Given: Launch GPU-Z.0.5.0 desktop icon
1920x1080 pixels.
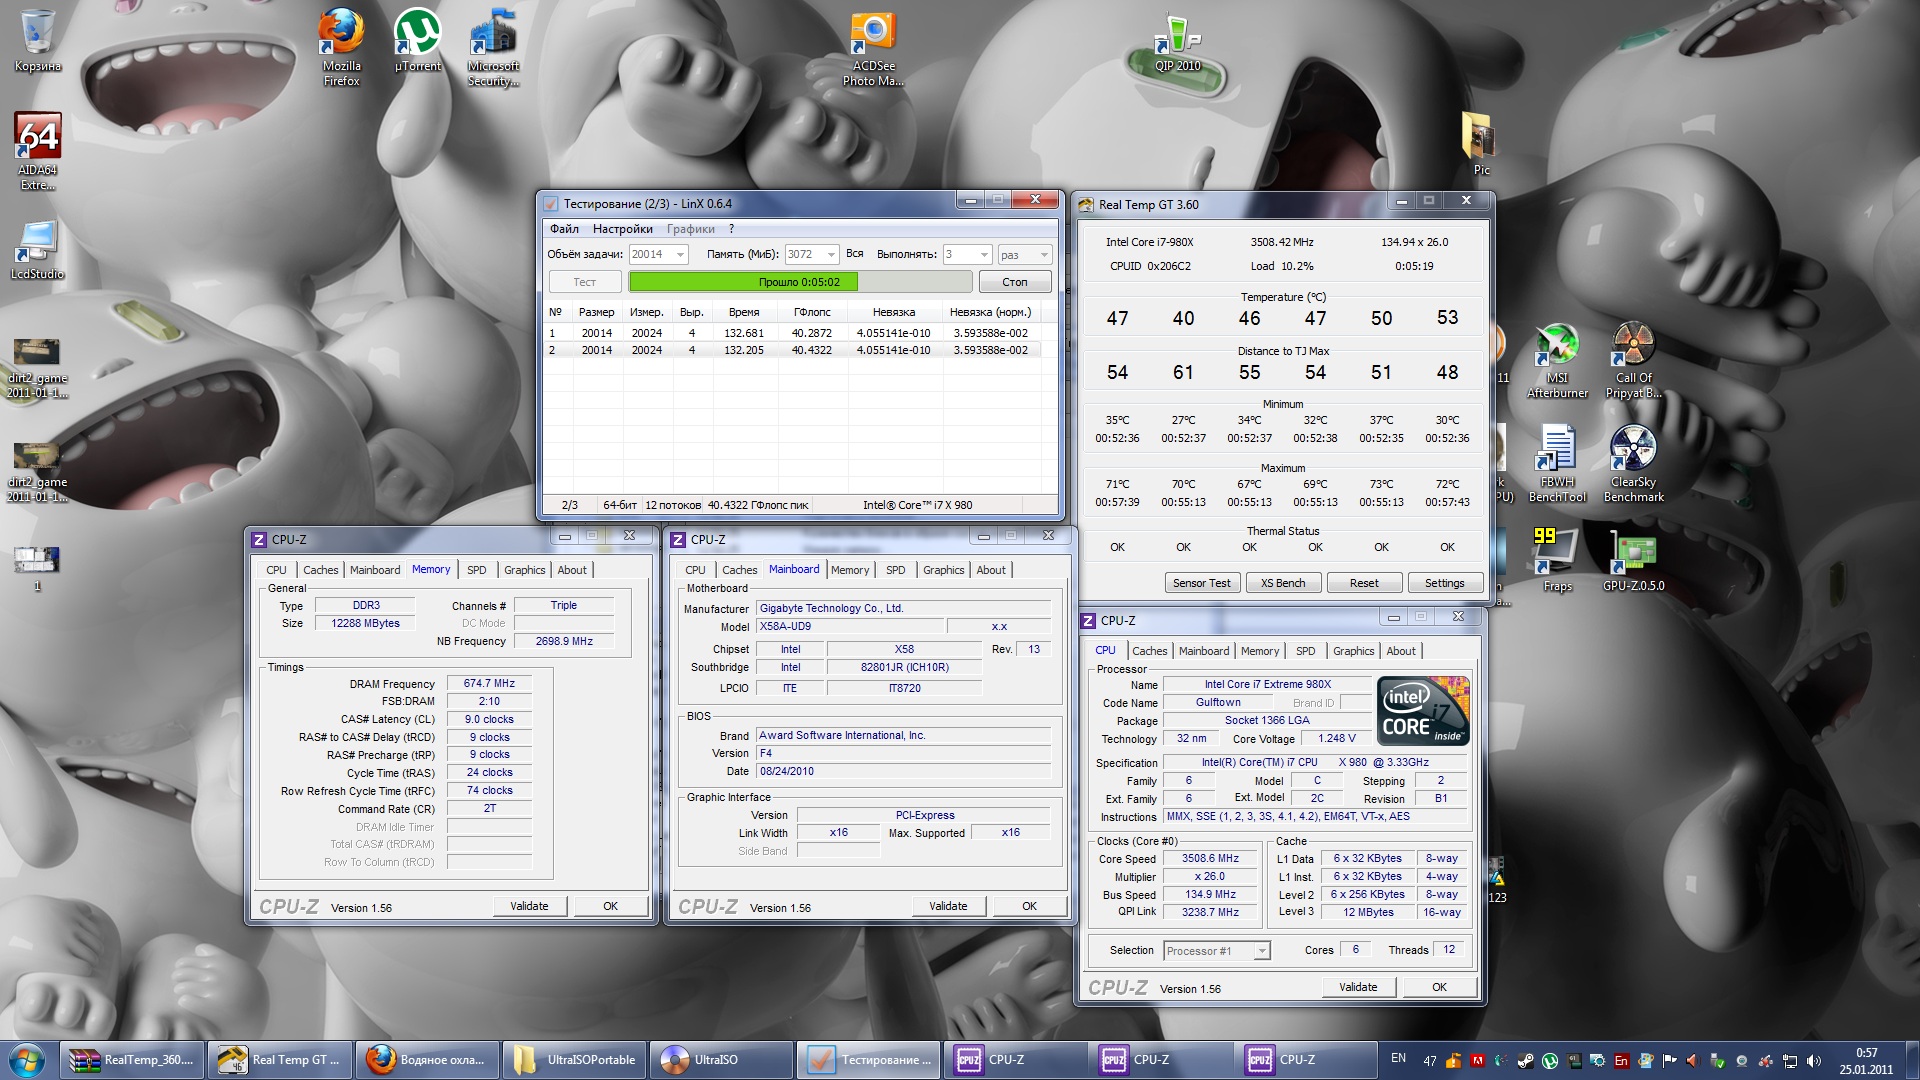Looking at the screenshot, I should point(1633,561).
